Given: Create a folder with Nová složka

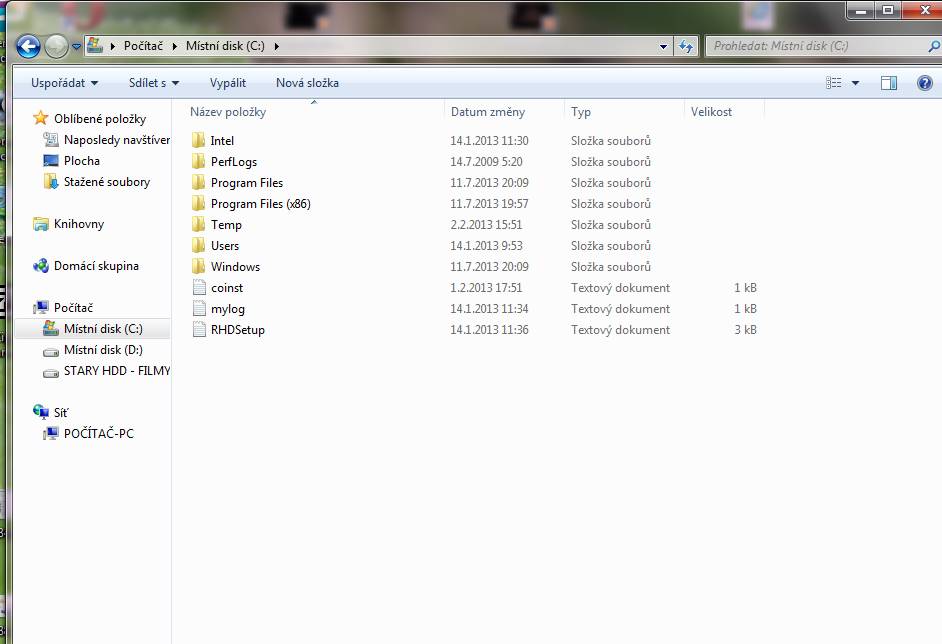Looking at the screenshot, I should point(307,83).
